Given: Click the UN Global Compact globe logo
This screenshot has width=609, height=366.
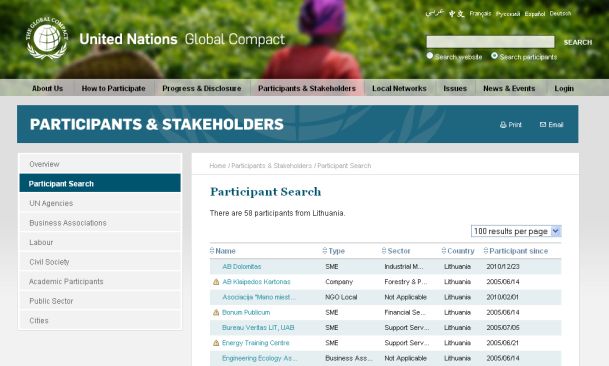Looking at the screenshot, I should [x=47, y=38].
